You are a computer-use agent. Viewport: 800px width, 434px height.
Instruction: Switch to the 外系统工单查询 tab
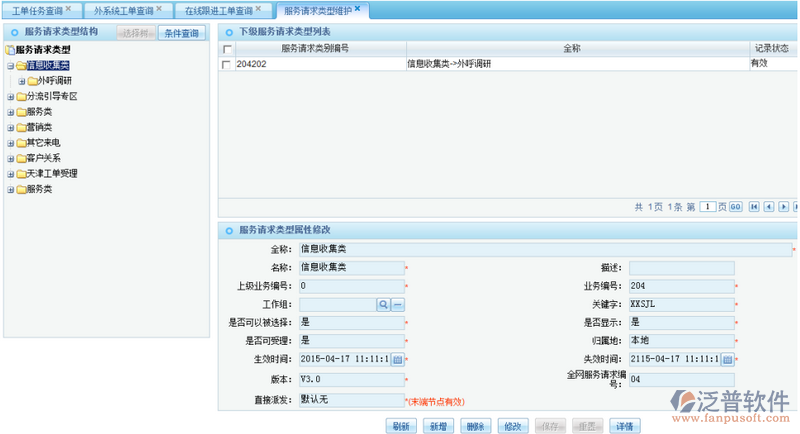pos(122,10)
